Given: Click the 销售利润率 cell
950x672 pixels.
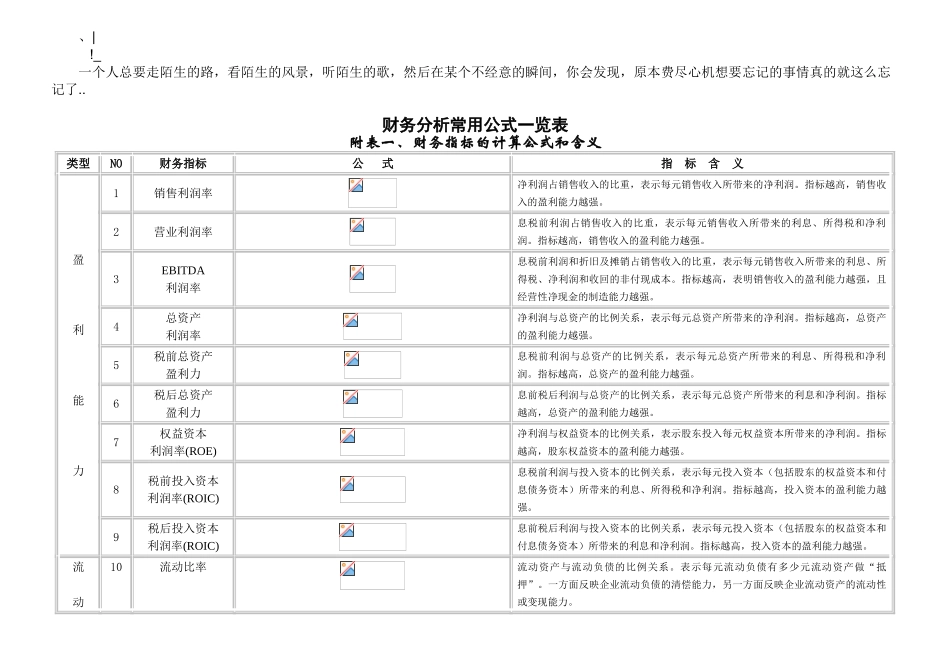Looking at the screenshot, I should point(183,193).
